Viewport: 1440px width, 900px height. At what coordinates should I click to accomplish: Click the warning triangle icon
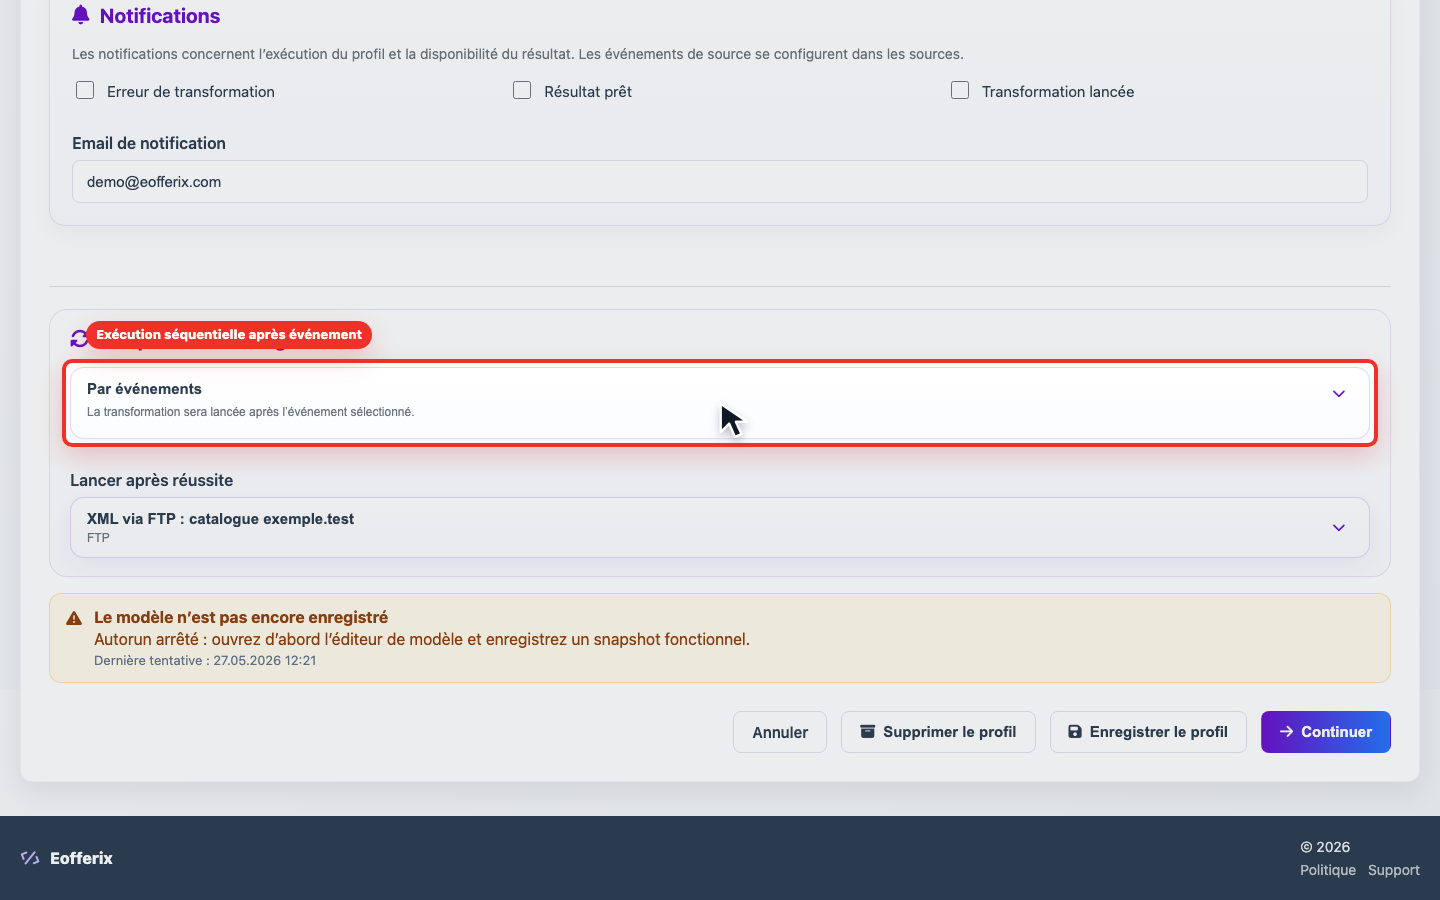click(x=74, y=619)
